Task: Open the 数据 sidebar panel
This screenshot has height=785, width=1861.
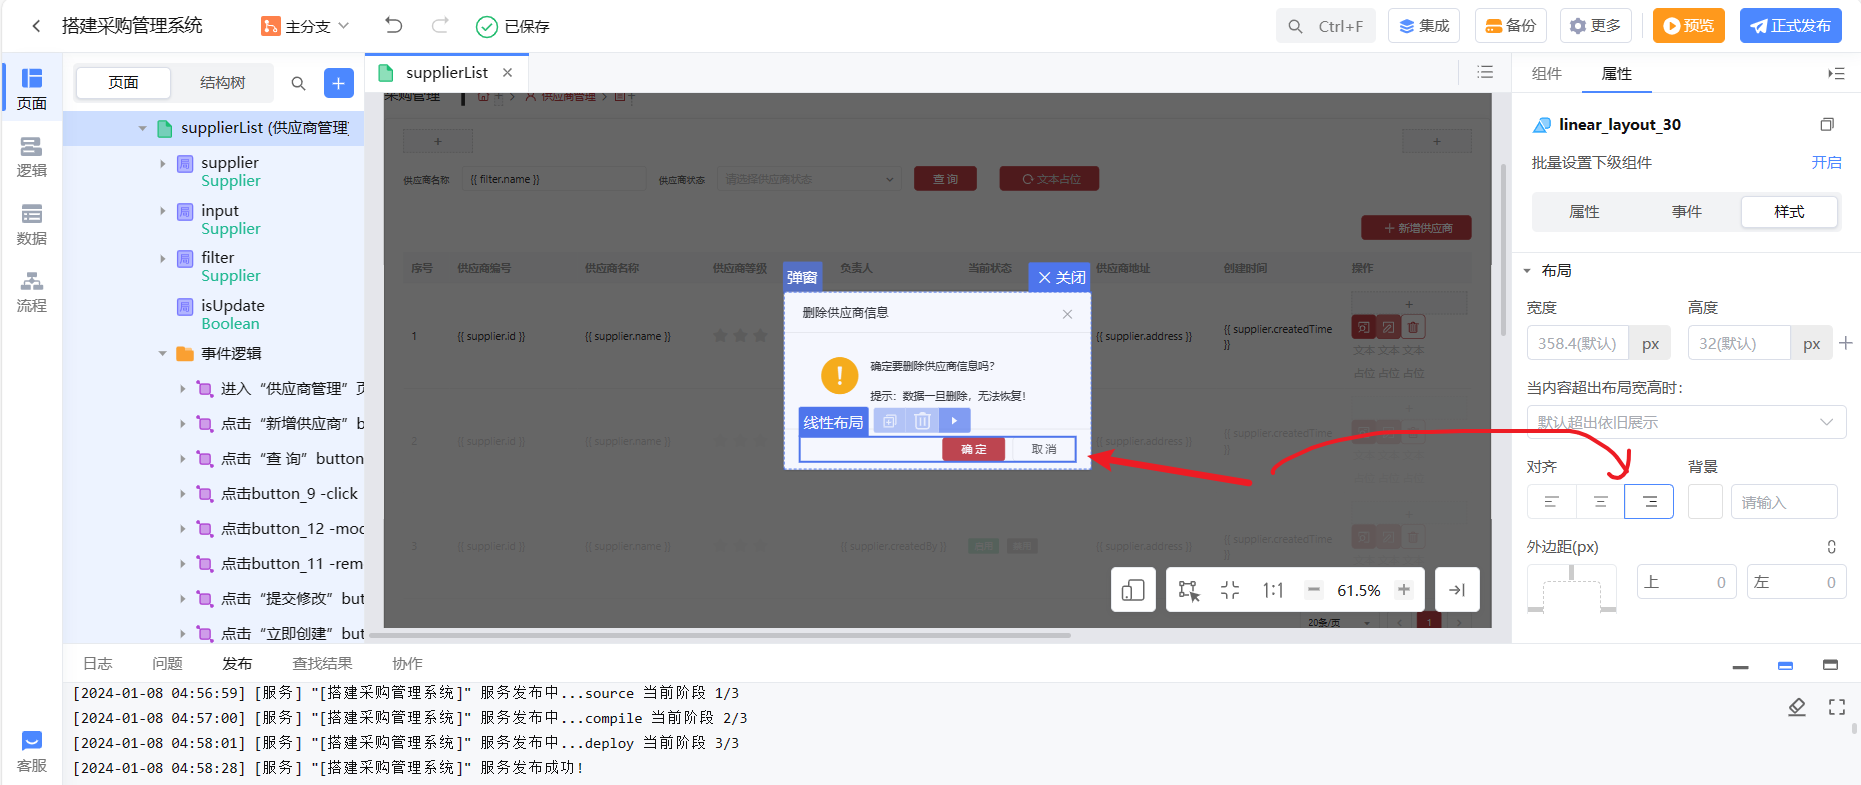Action: pos(32,225)
